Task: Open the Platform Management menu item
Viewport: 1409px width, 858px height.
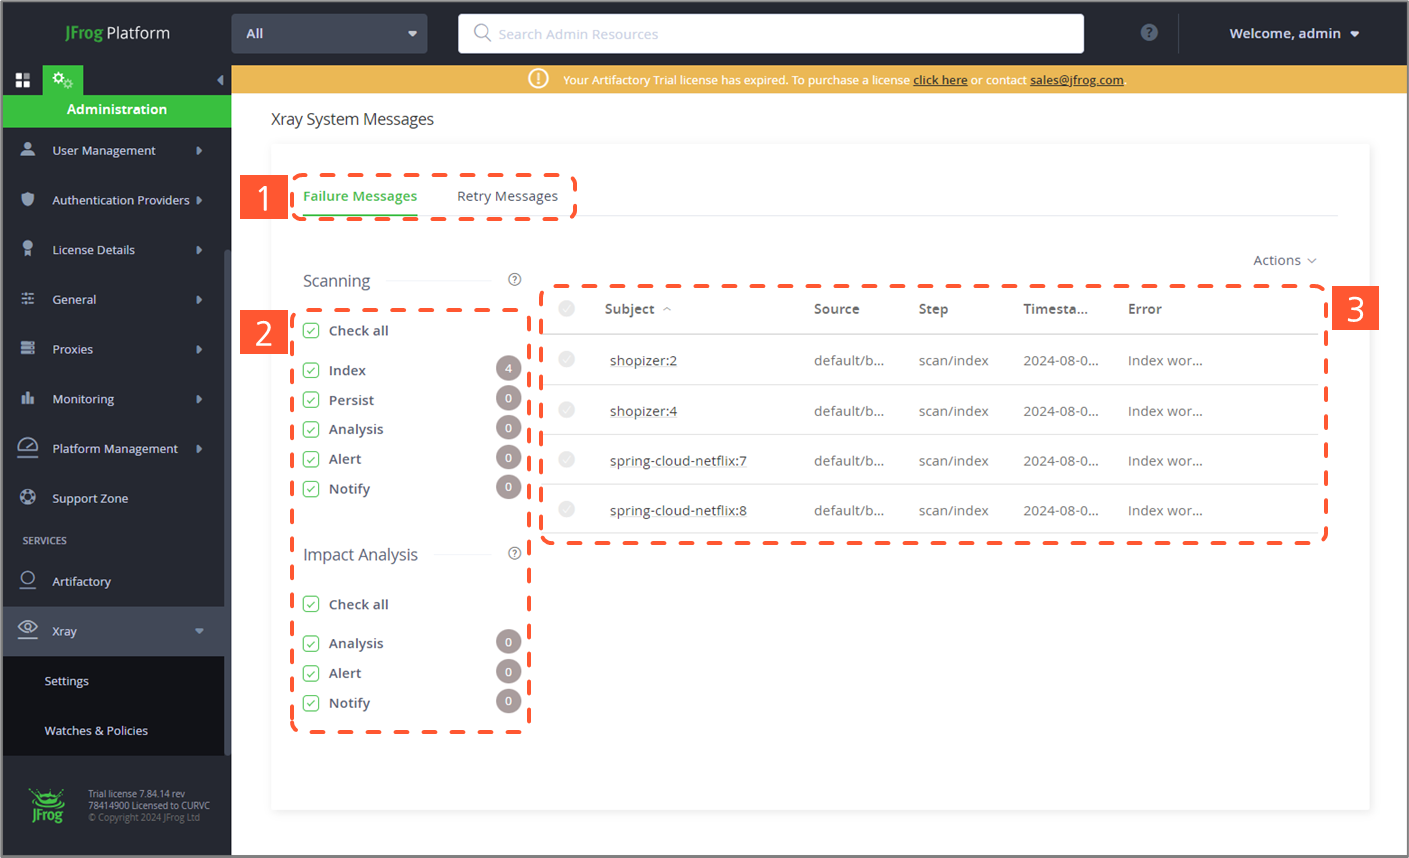Action: pyautogui.click(x=113, y=449)
